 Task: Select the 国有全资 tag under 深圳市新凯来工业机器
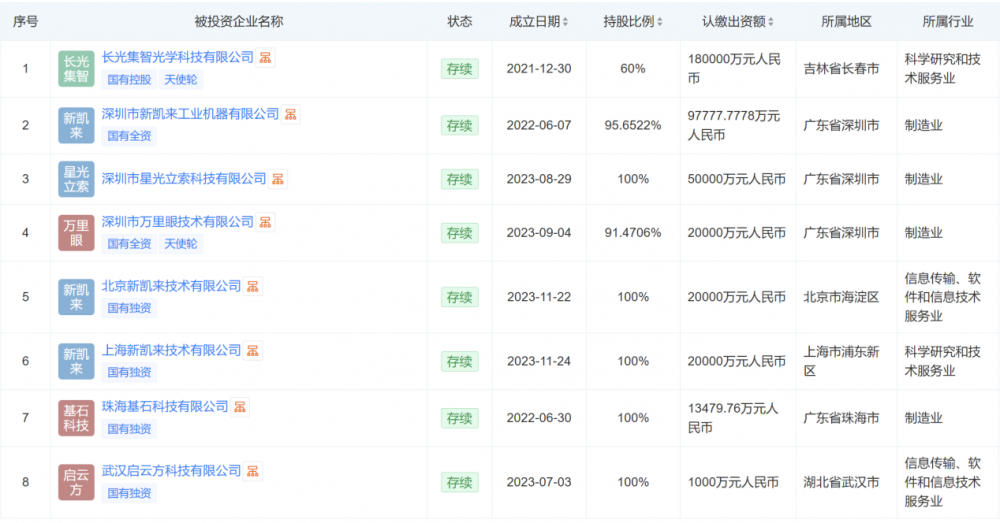point(129,136)
